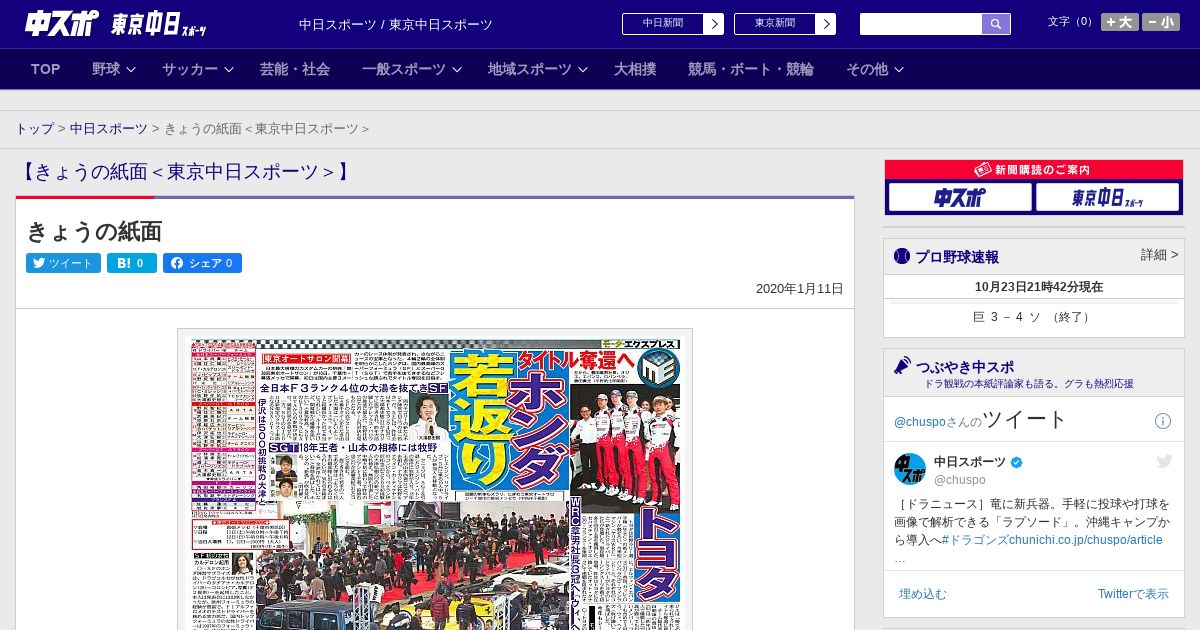
Task: Click the つぶやき中スポ megaphone icon
Action: (x=902, y=366)
